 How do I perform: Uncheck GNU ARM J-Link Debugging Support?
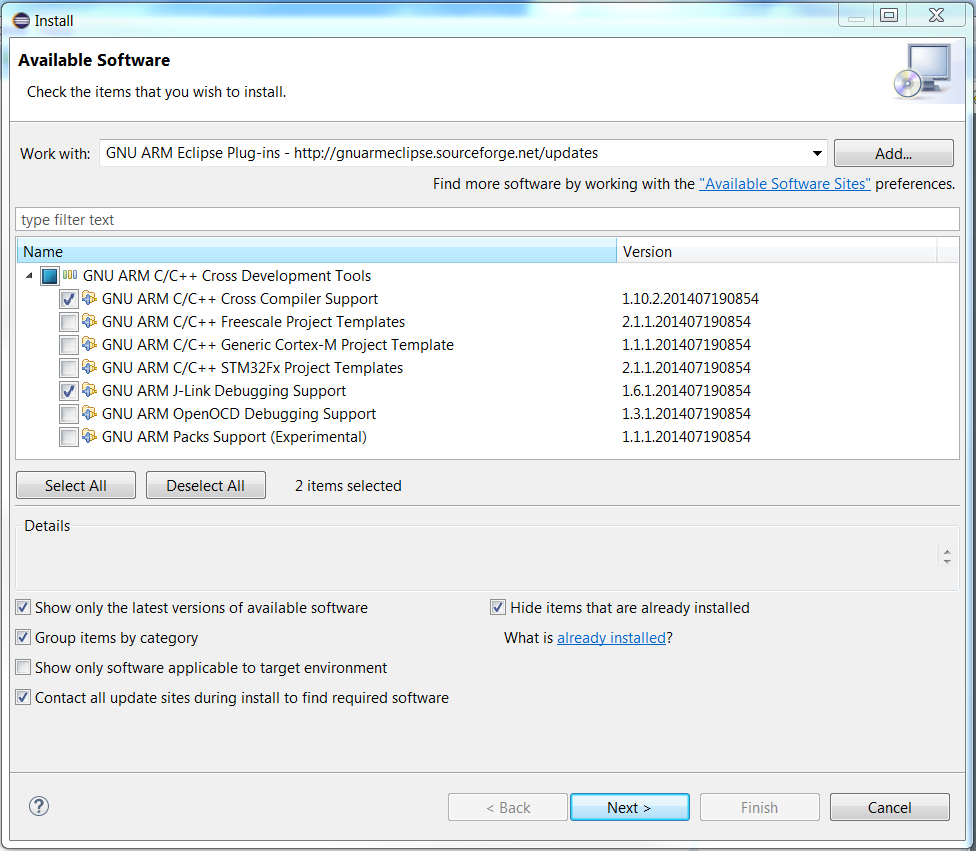click(x=68, y=392)
